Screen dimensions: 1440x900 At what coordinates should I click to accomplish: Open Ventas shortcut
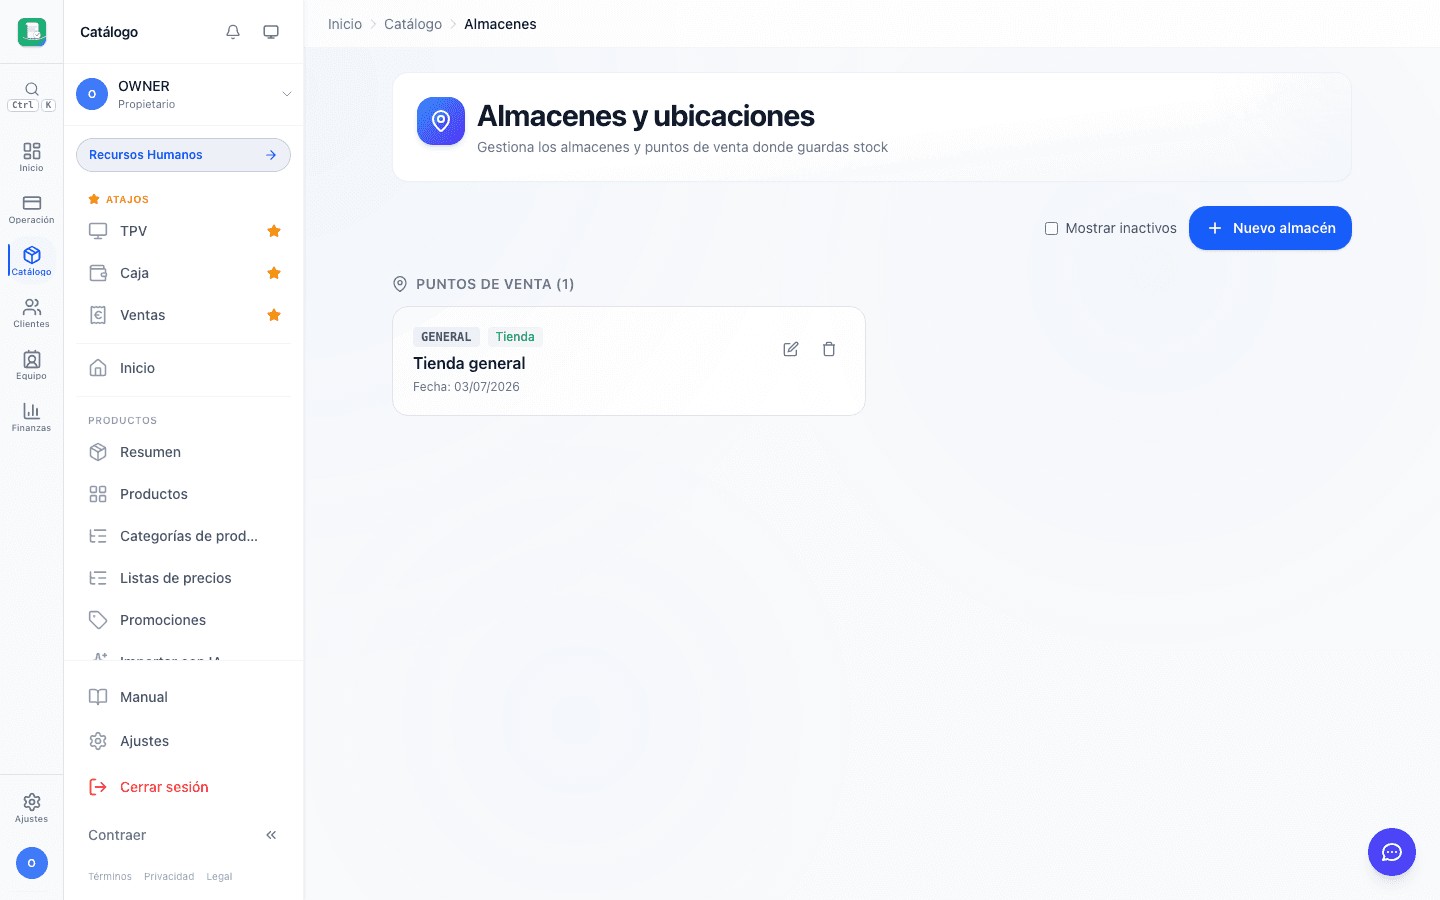click(170, 315)
